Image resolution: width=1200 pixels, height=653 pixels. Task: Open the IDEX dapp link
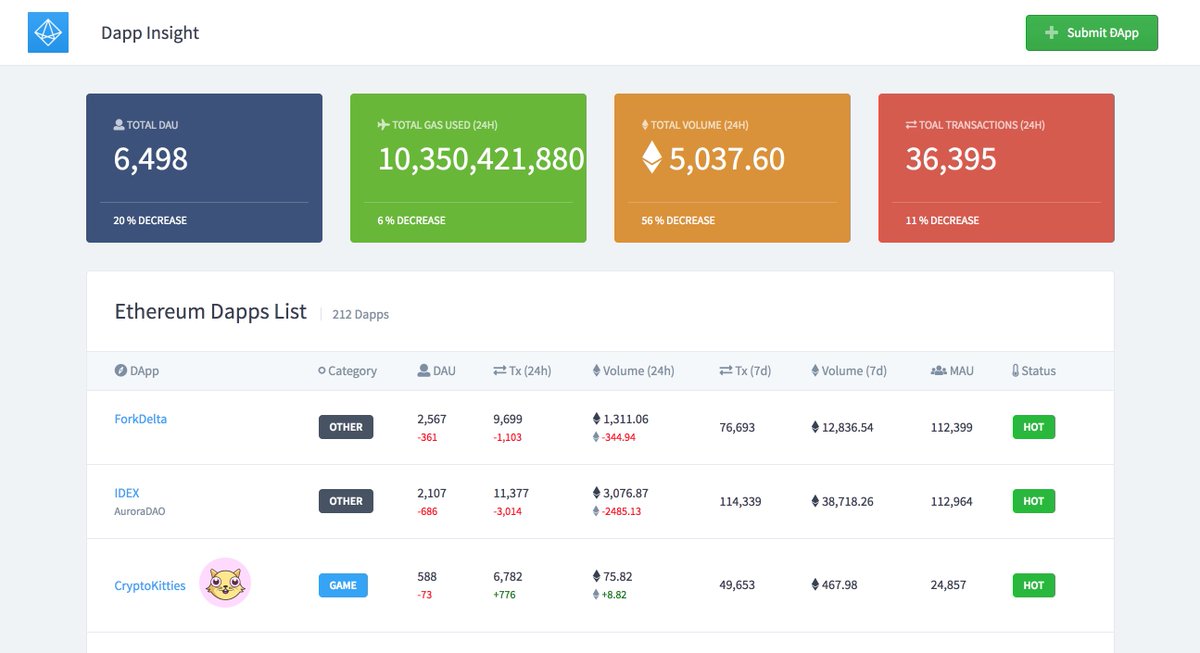coord(127,493)
